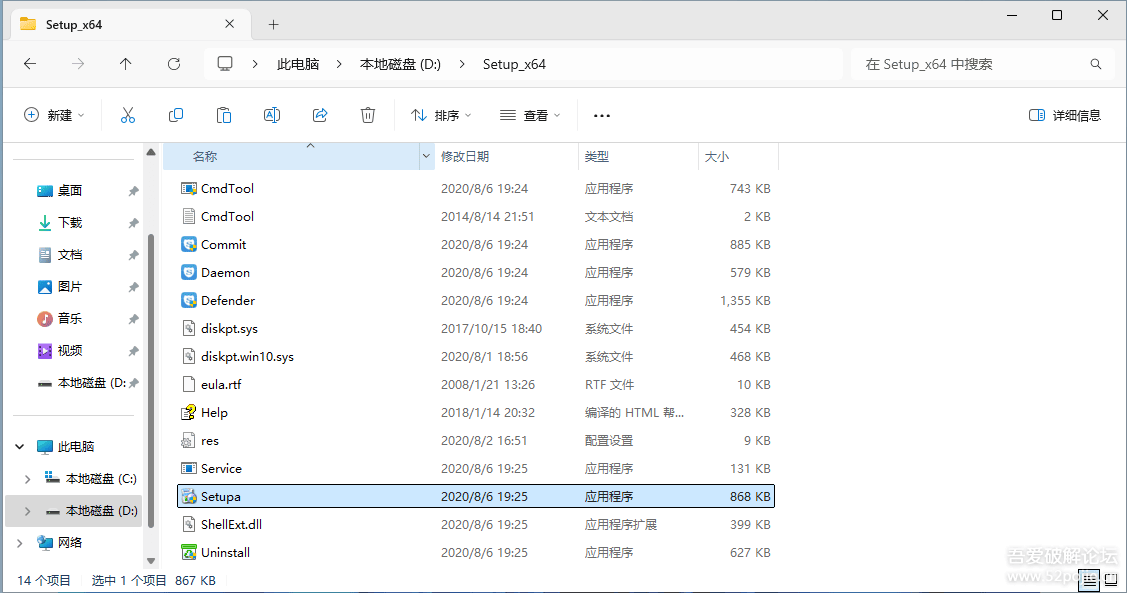Click navigation pane scroll down arrow
The height and width of the screenshot is (593, 1127).
151,561
